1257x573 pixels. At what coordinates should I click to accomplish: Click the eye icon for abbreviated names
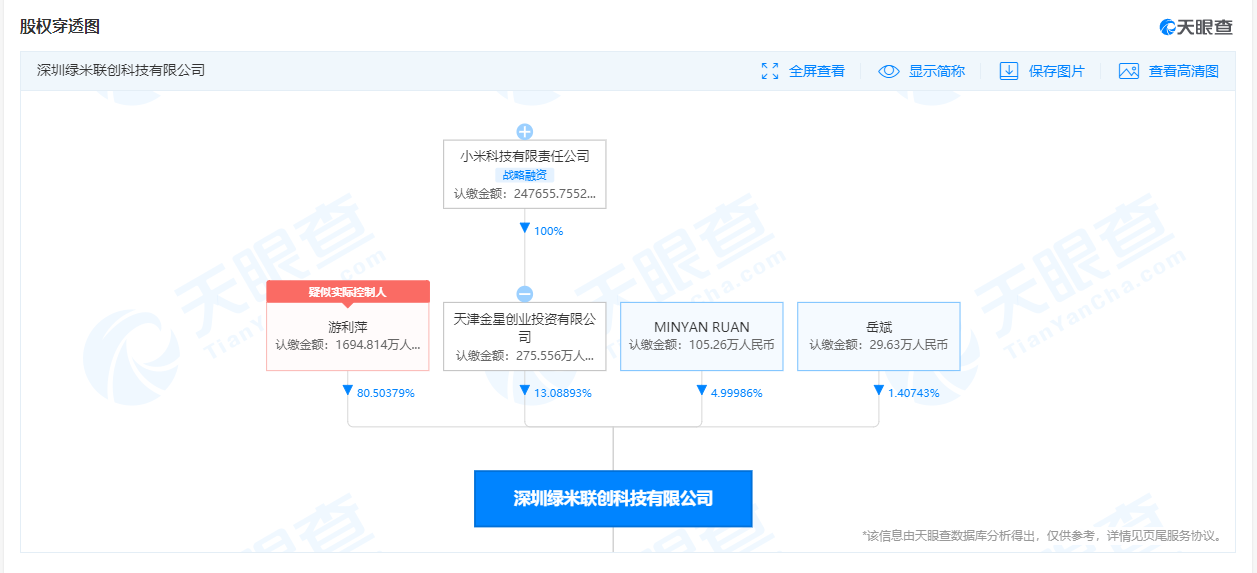889,71
